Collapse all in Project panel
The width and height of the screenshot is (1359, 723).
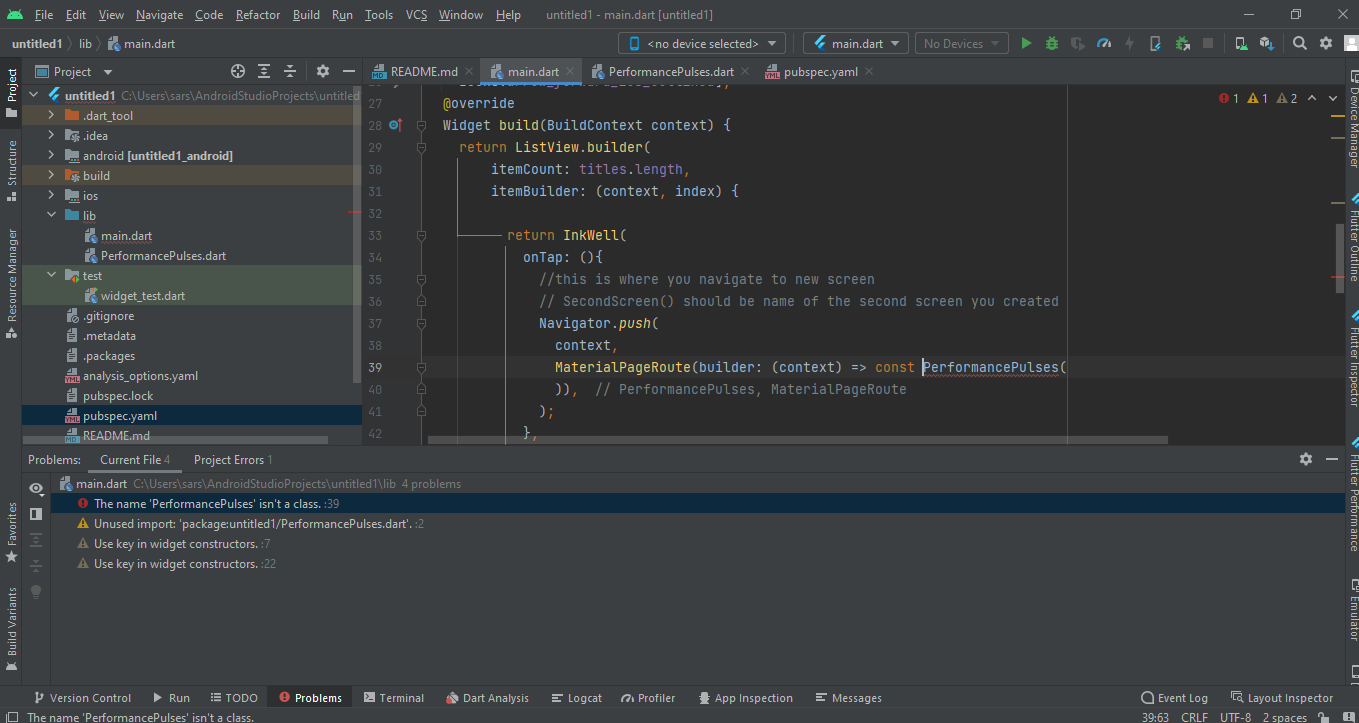pos(290,71)
